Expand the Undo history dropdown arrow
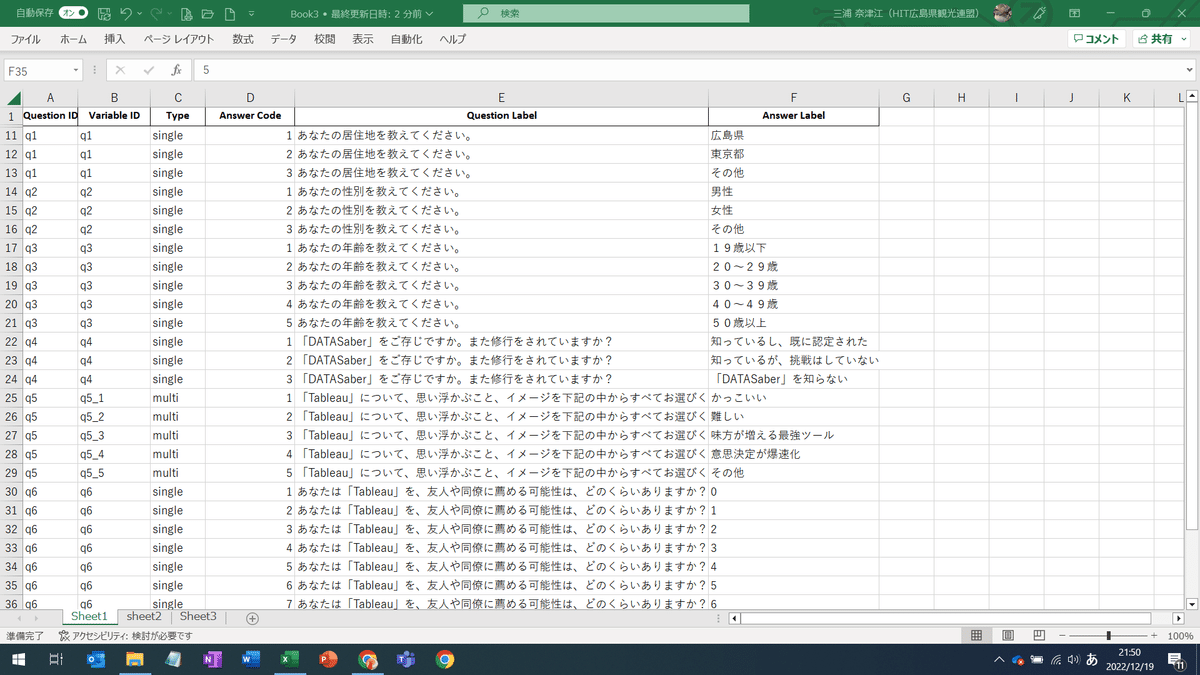 (140, 14)
